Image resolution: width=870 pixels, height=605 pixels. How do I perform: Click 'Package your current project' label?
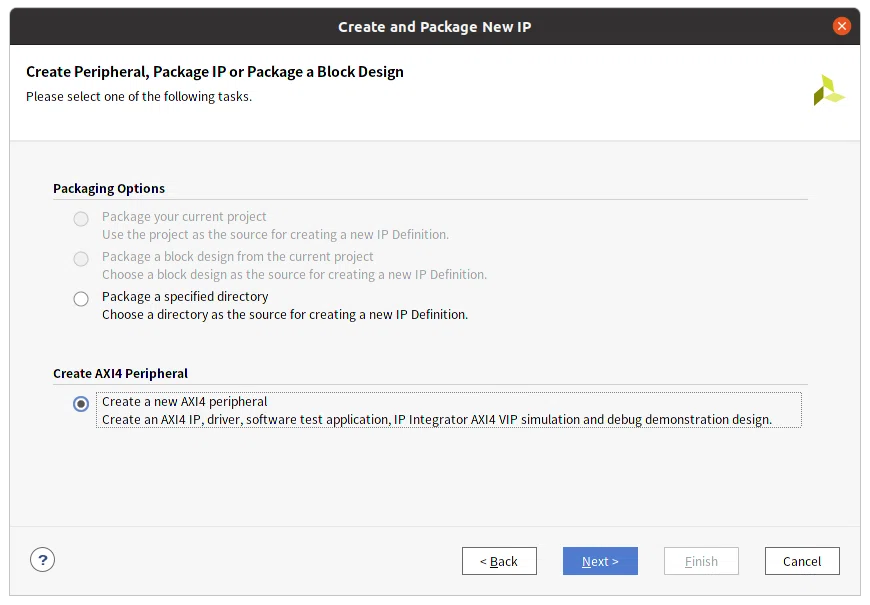184,216
